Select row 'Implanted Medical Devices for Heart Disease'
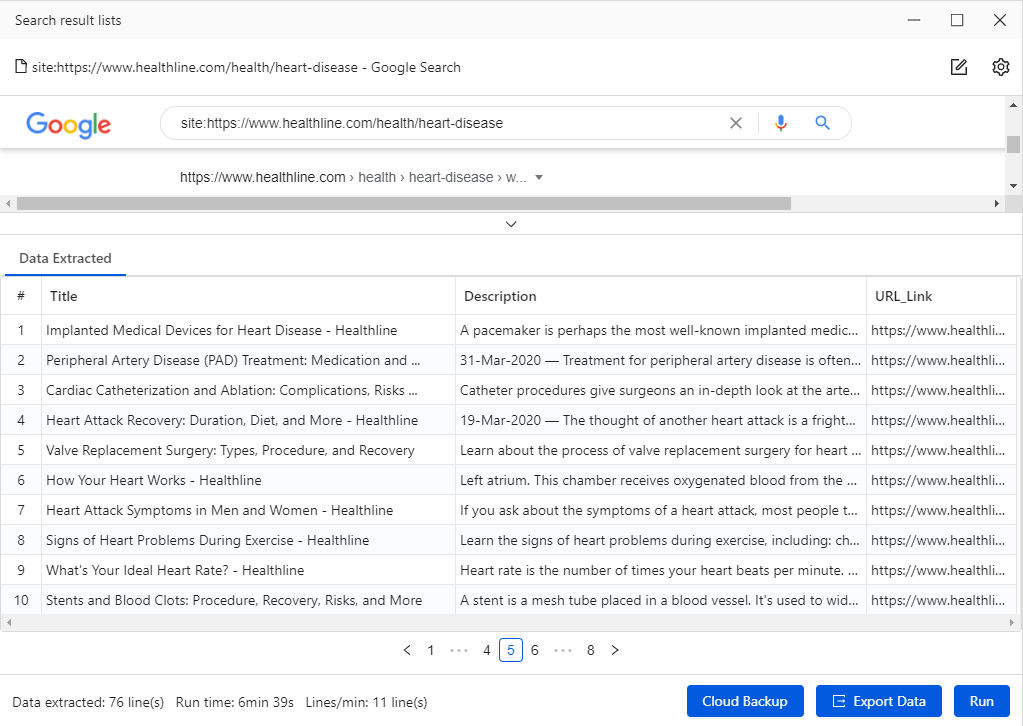This screenshot has height=726, width=1023. [509, 330]
